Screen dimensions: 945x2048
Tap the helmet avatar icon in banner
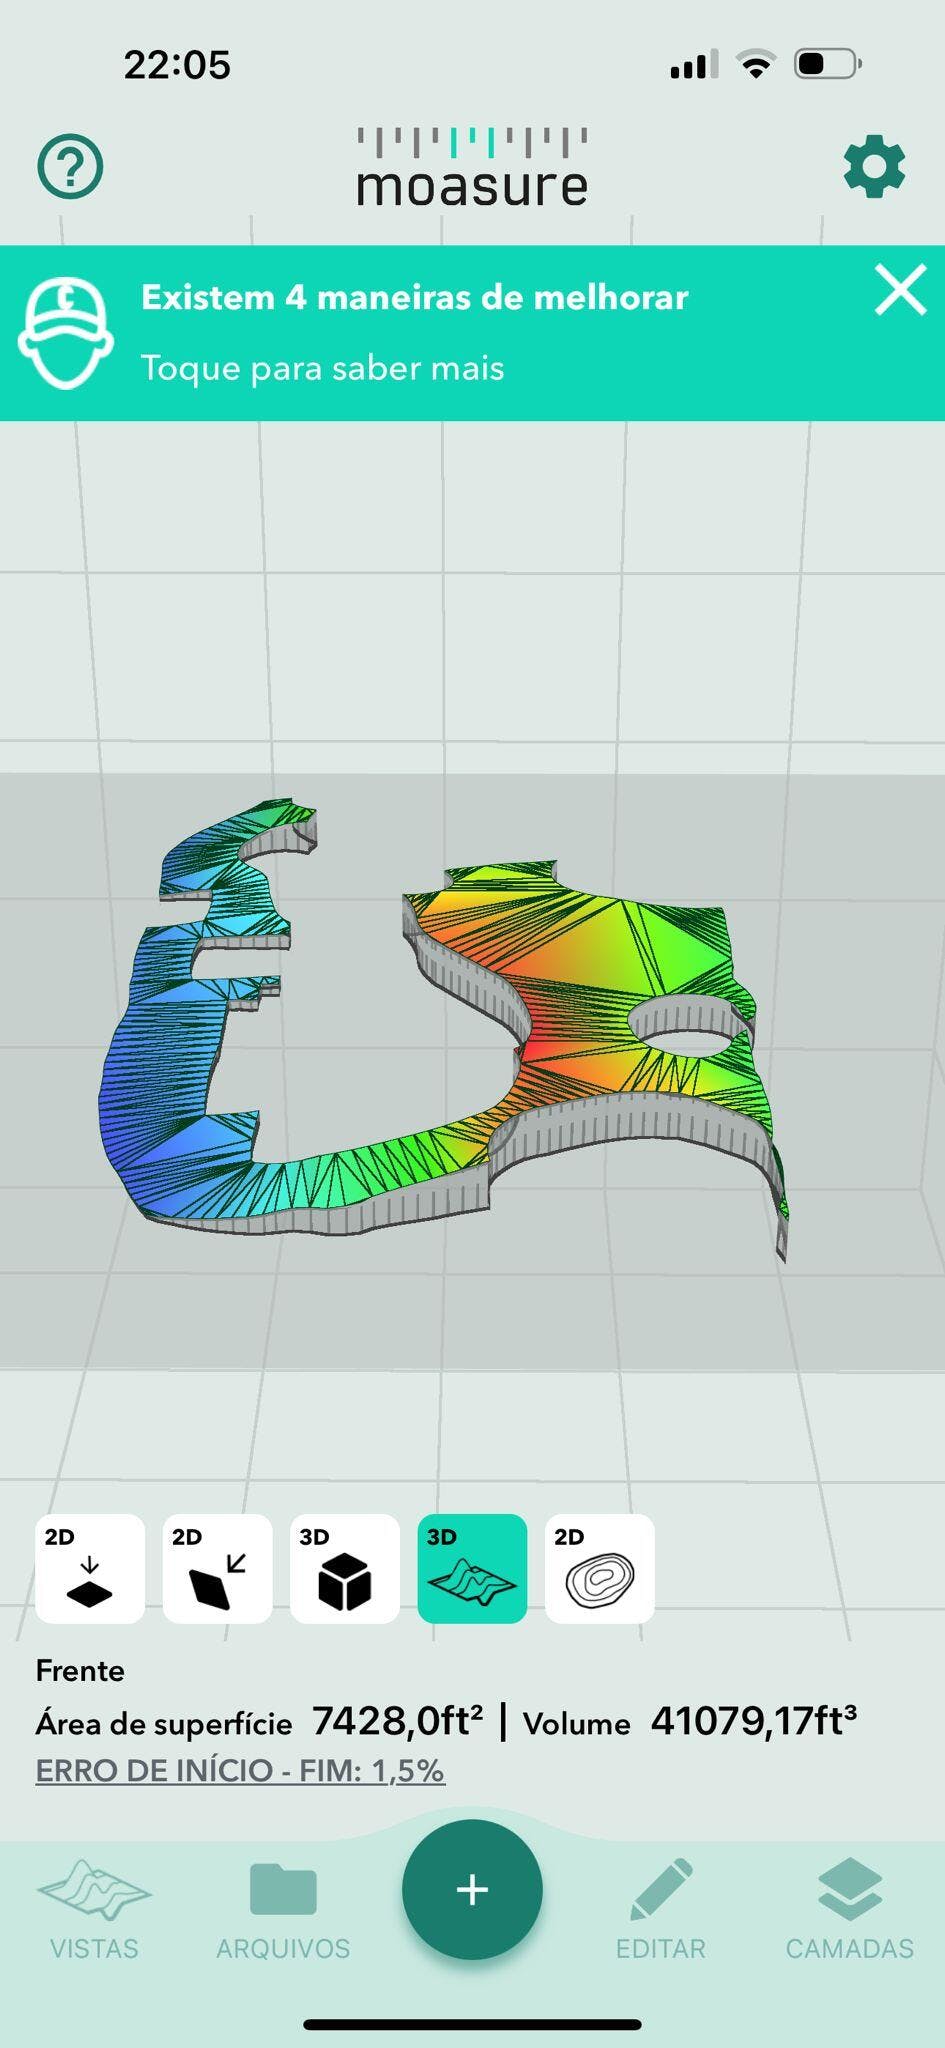coord(65,332)
